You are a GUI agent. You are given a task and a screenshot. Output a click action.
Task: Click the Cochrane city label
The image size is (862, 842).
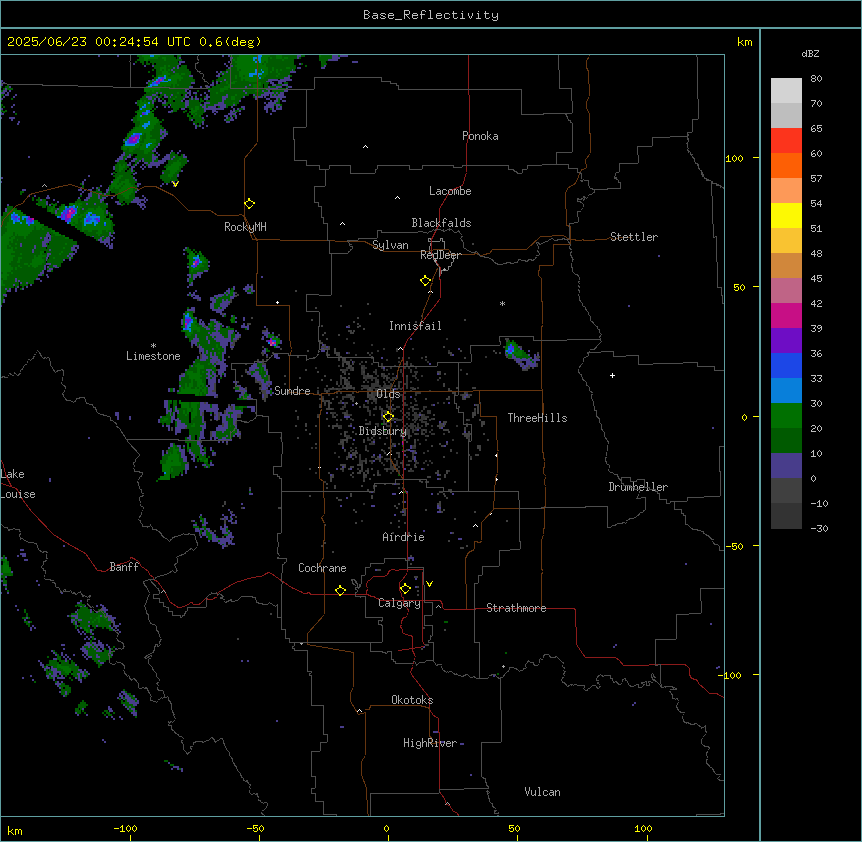coord(322,568)
